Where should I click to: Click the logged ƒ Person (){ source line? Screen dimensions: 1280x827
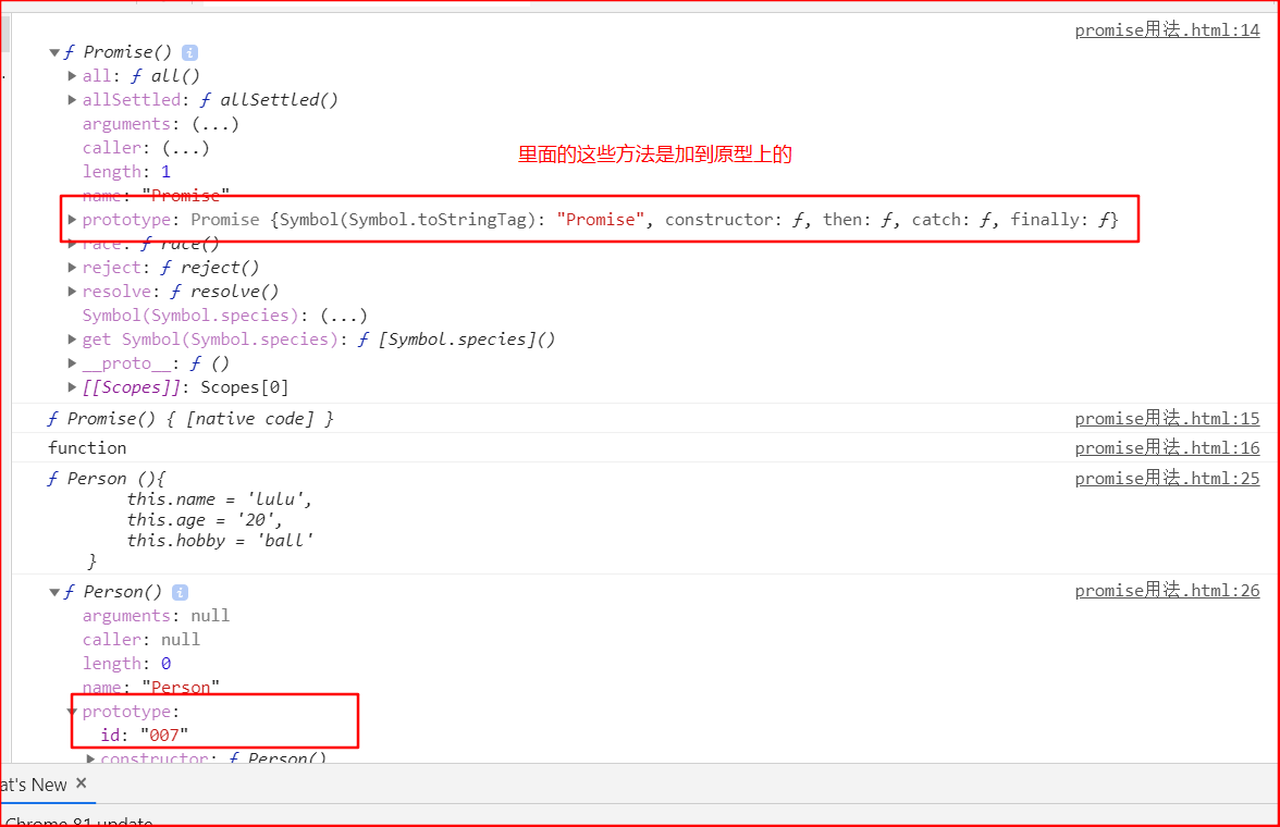106,479
